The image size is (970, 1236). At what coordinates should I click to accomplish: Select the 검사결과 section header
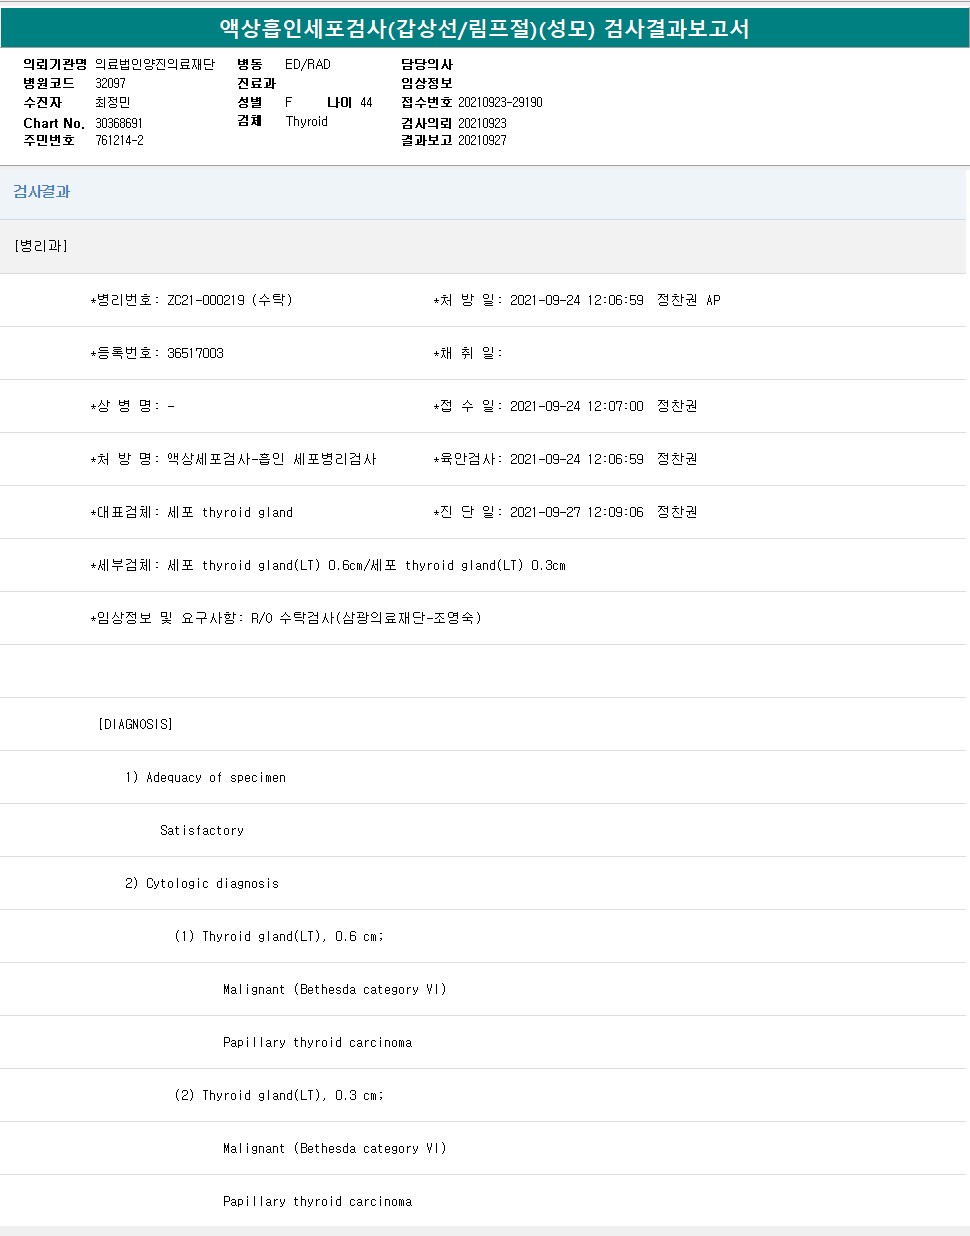click(42, 192)
